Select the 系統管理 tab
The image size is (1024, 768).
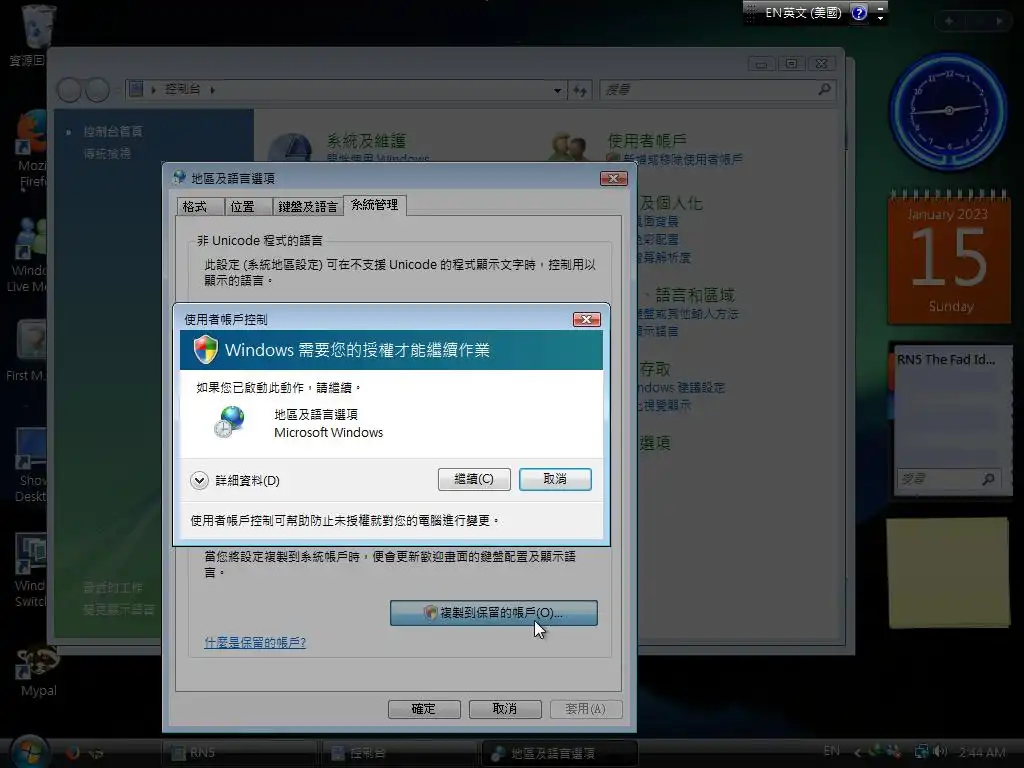point(374,205)
